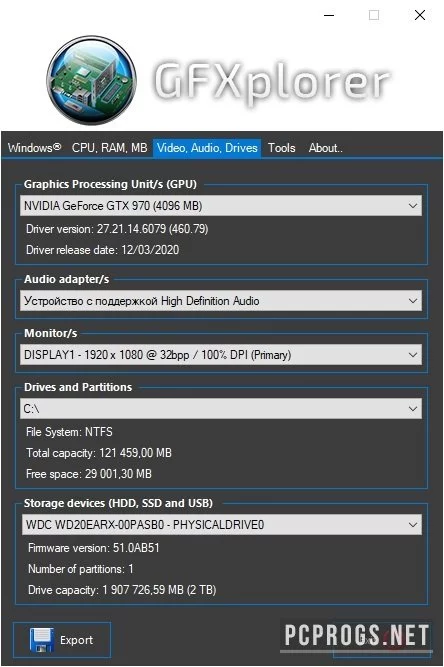Click the Storage devices (HDD, SSD and USB) heading
Screen dimensions: 444x667
coord(118,503)
